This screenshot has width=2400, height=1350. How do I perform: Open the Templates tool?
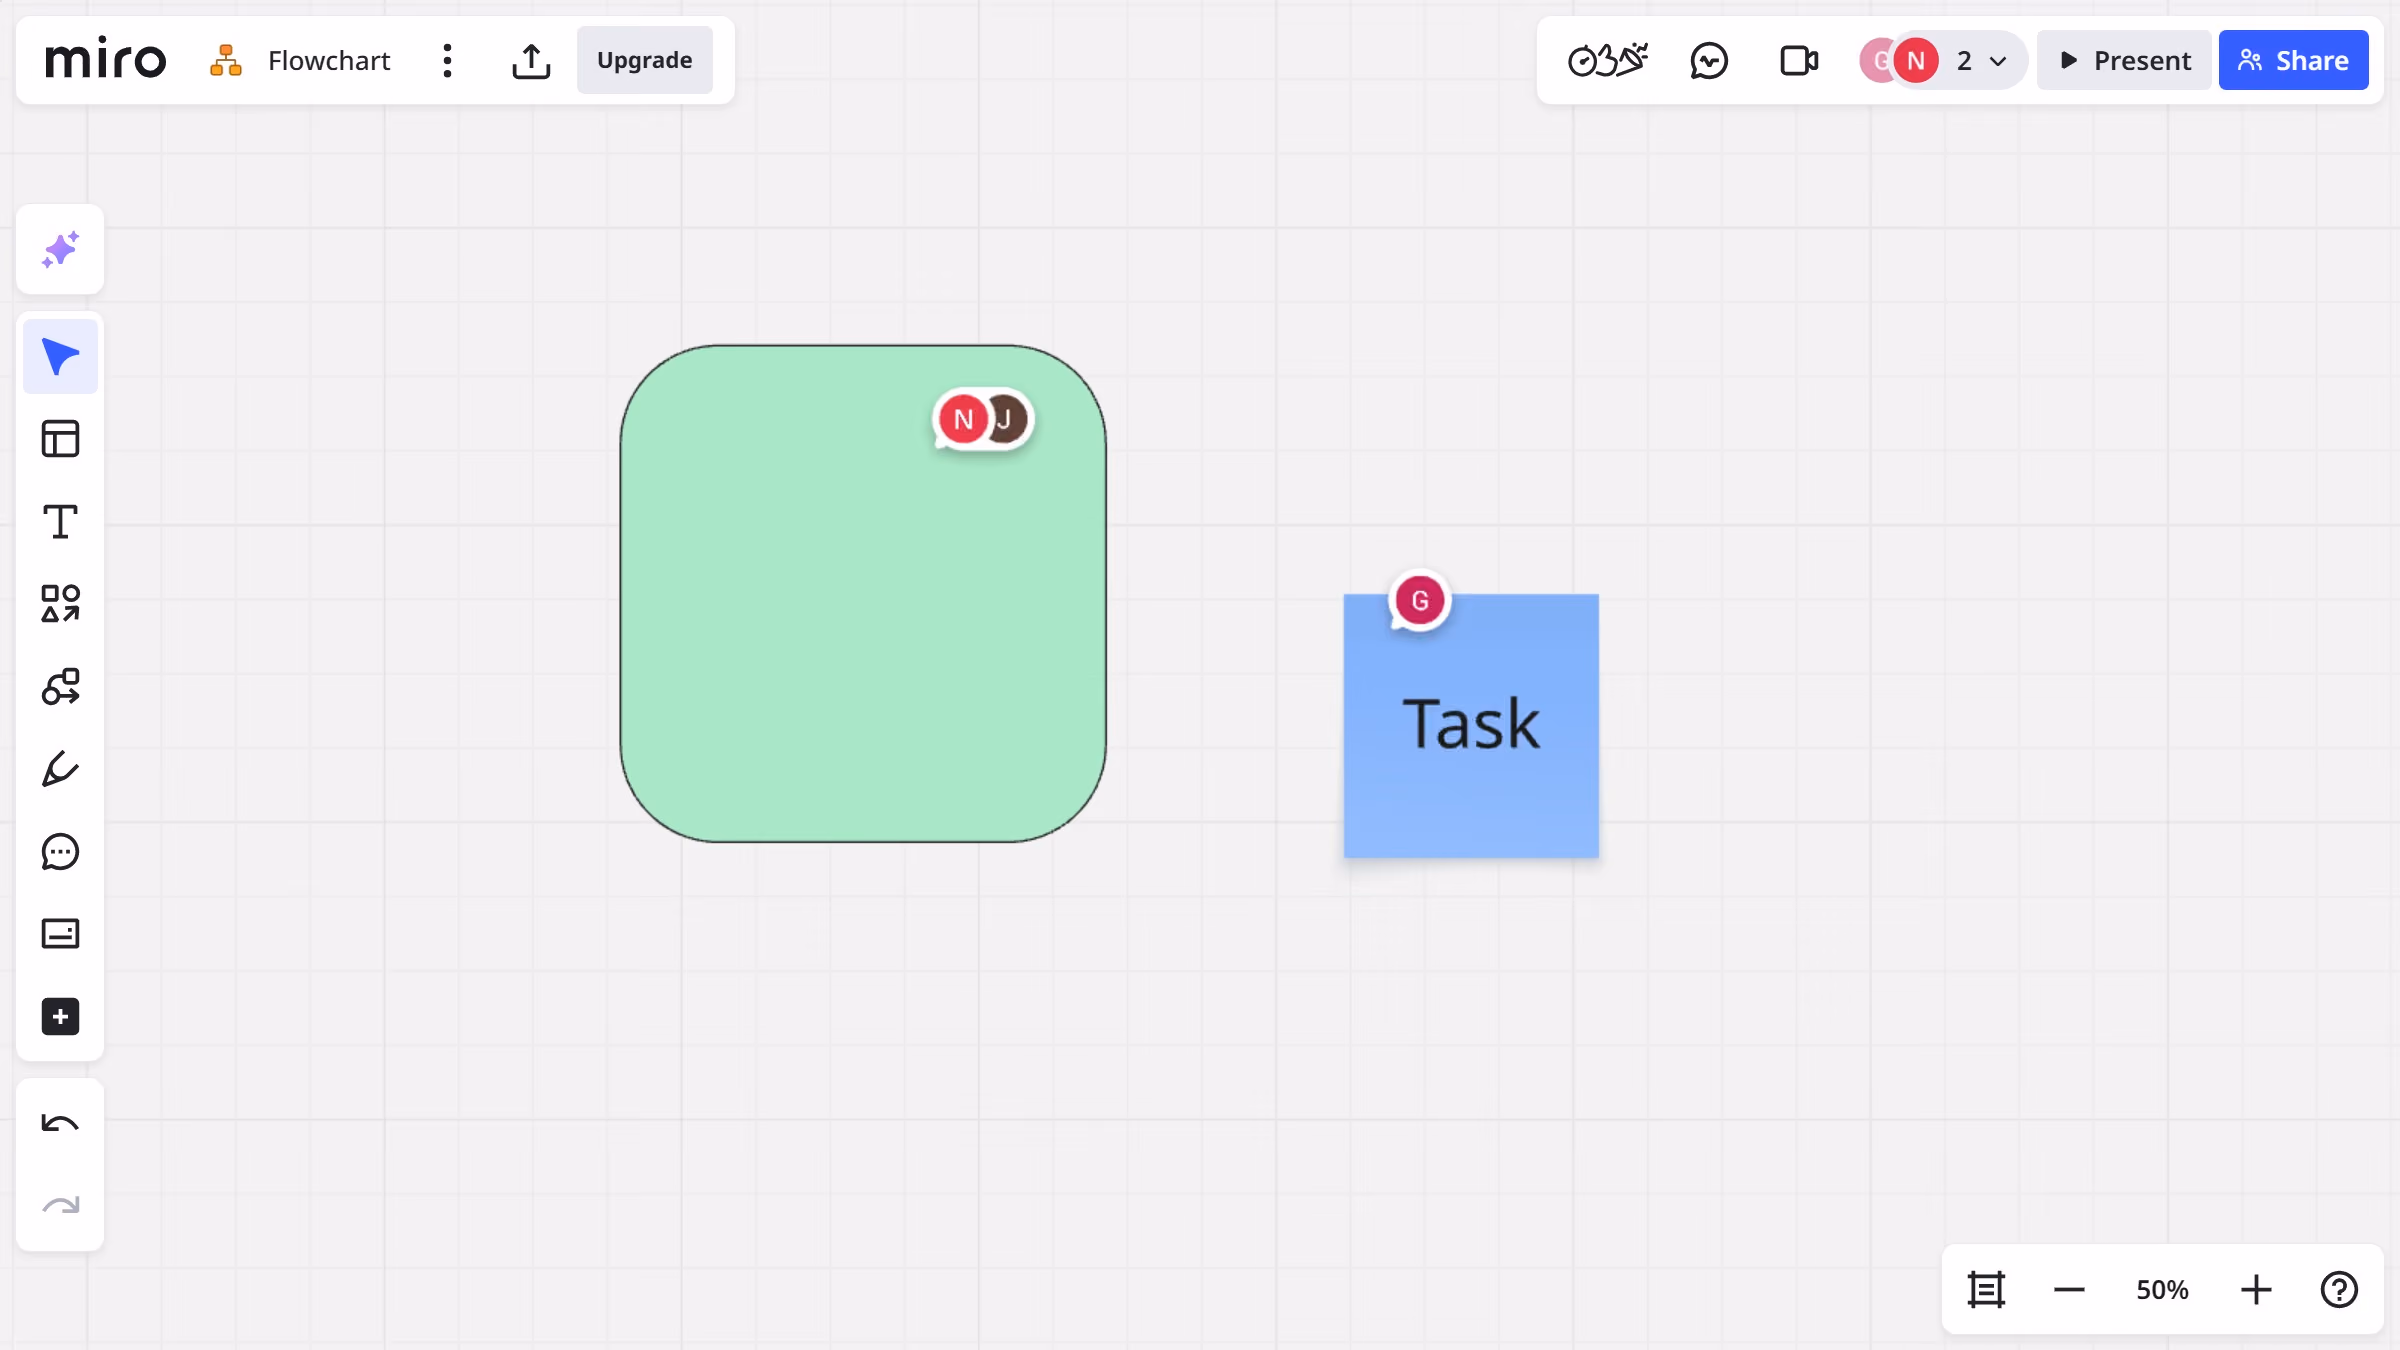click(60, 439)
